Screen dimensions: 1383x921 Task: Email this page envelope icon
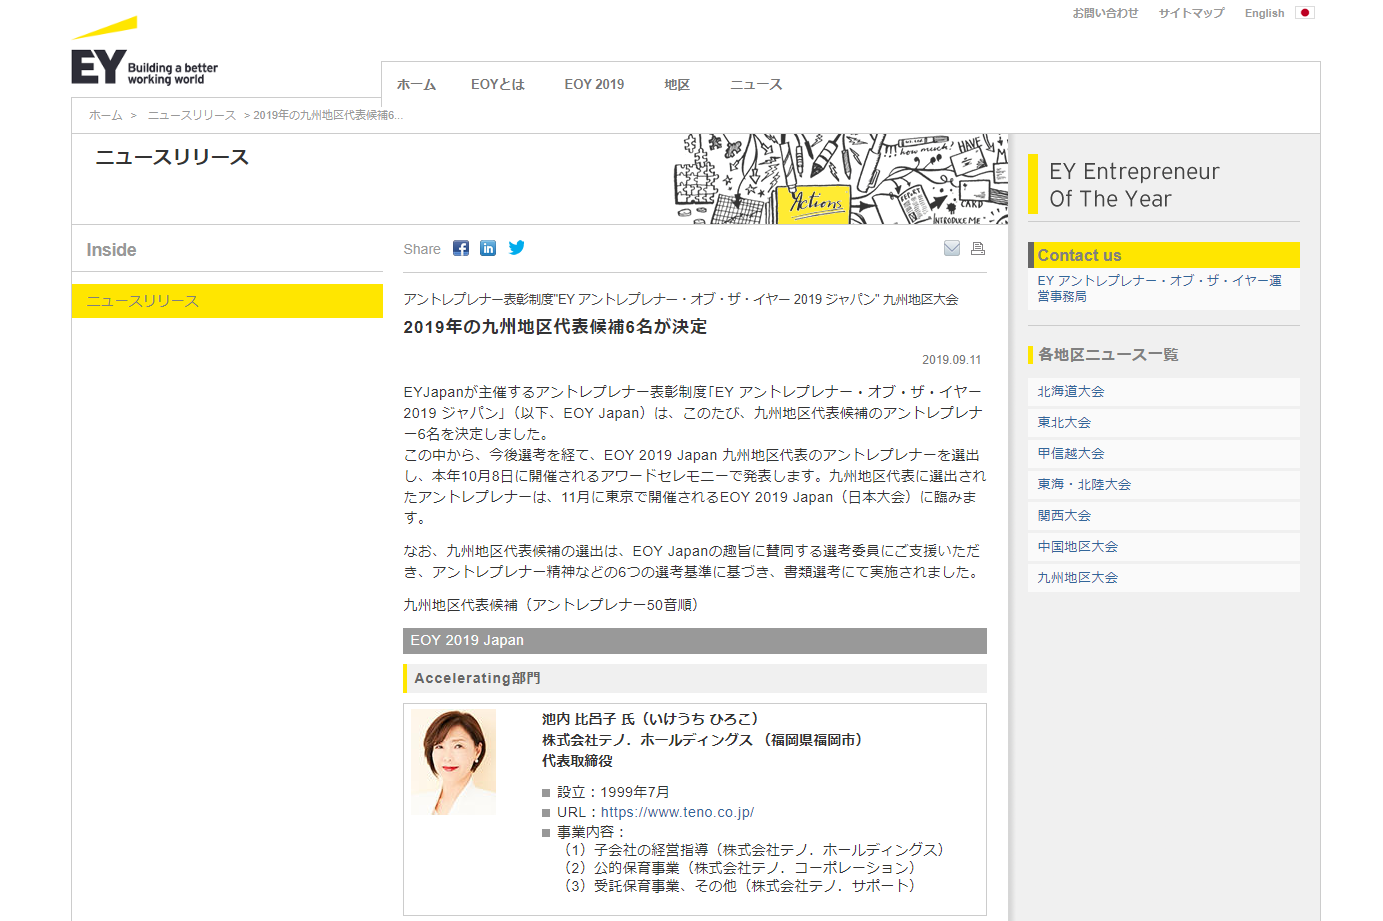pos(952,248)
